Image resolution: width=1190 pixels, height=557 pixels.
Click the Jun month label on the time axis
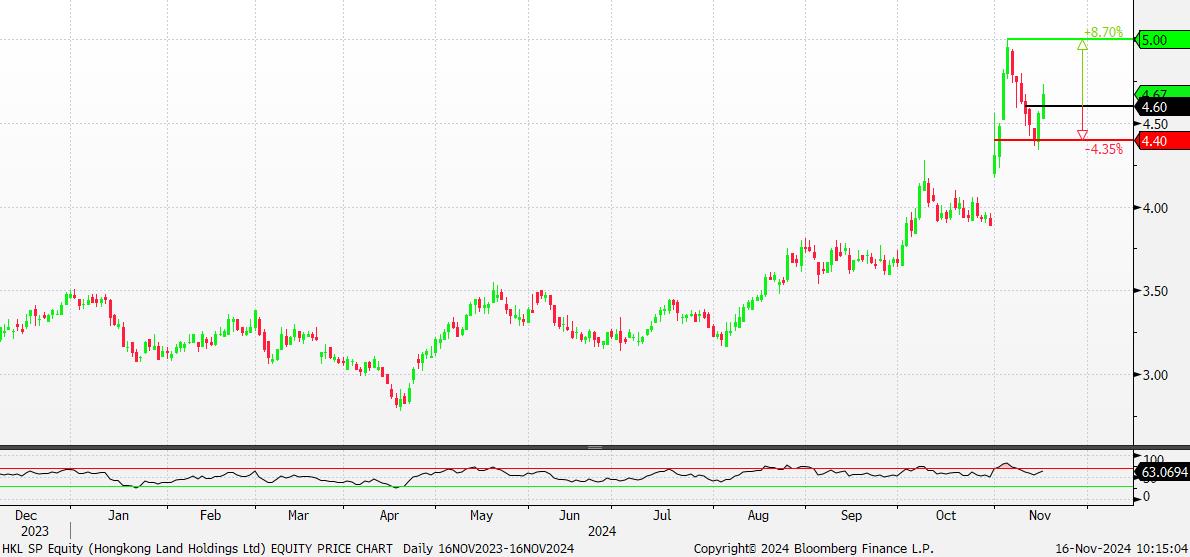coord(571,516)
